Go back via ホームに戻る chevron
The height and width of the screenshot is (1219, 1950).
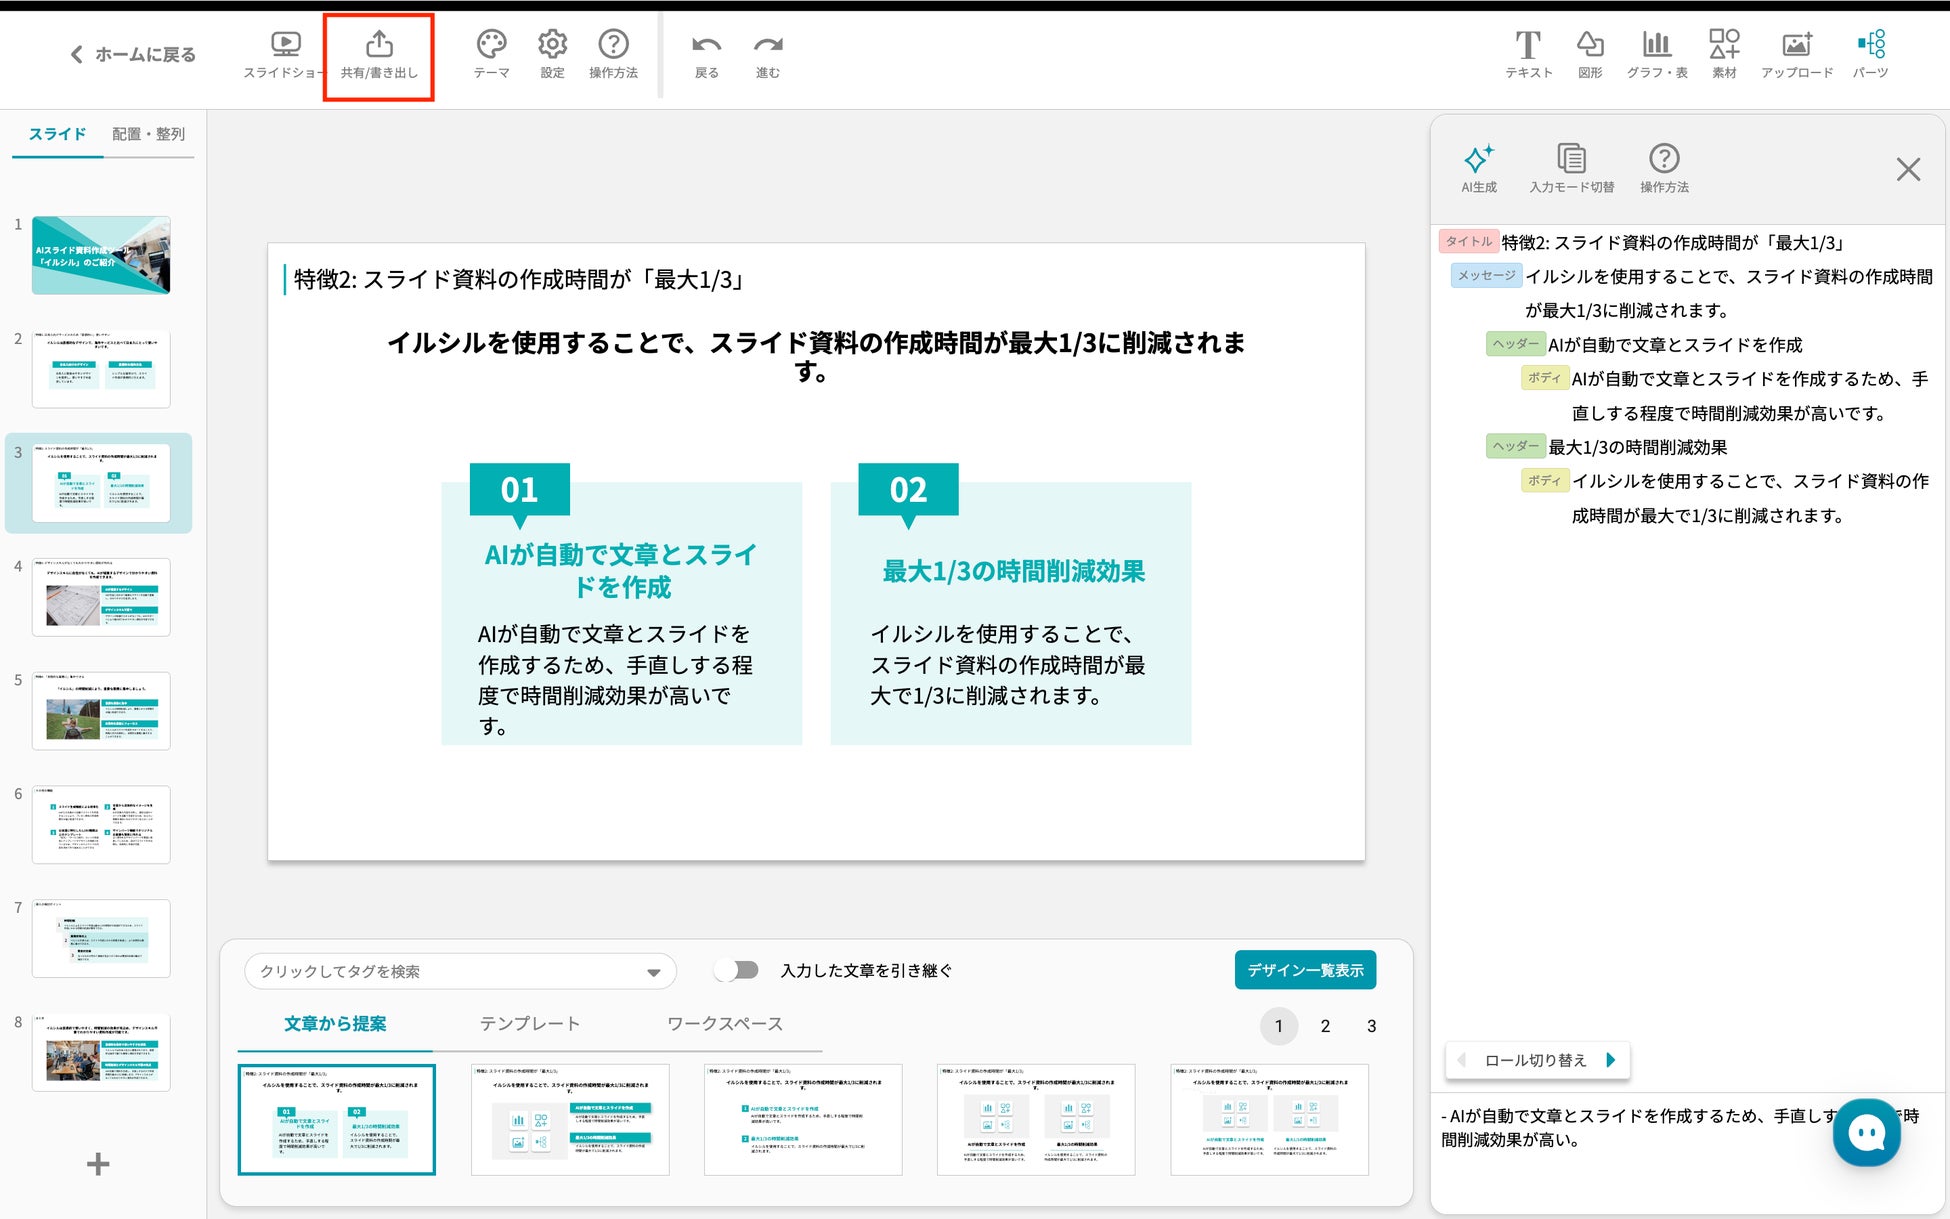click(x=77, y=55)
